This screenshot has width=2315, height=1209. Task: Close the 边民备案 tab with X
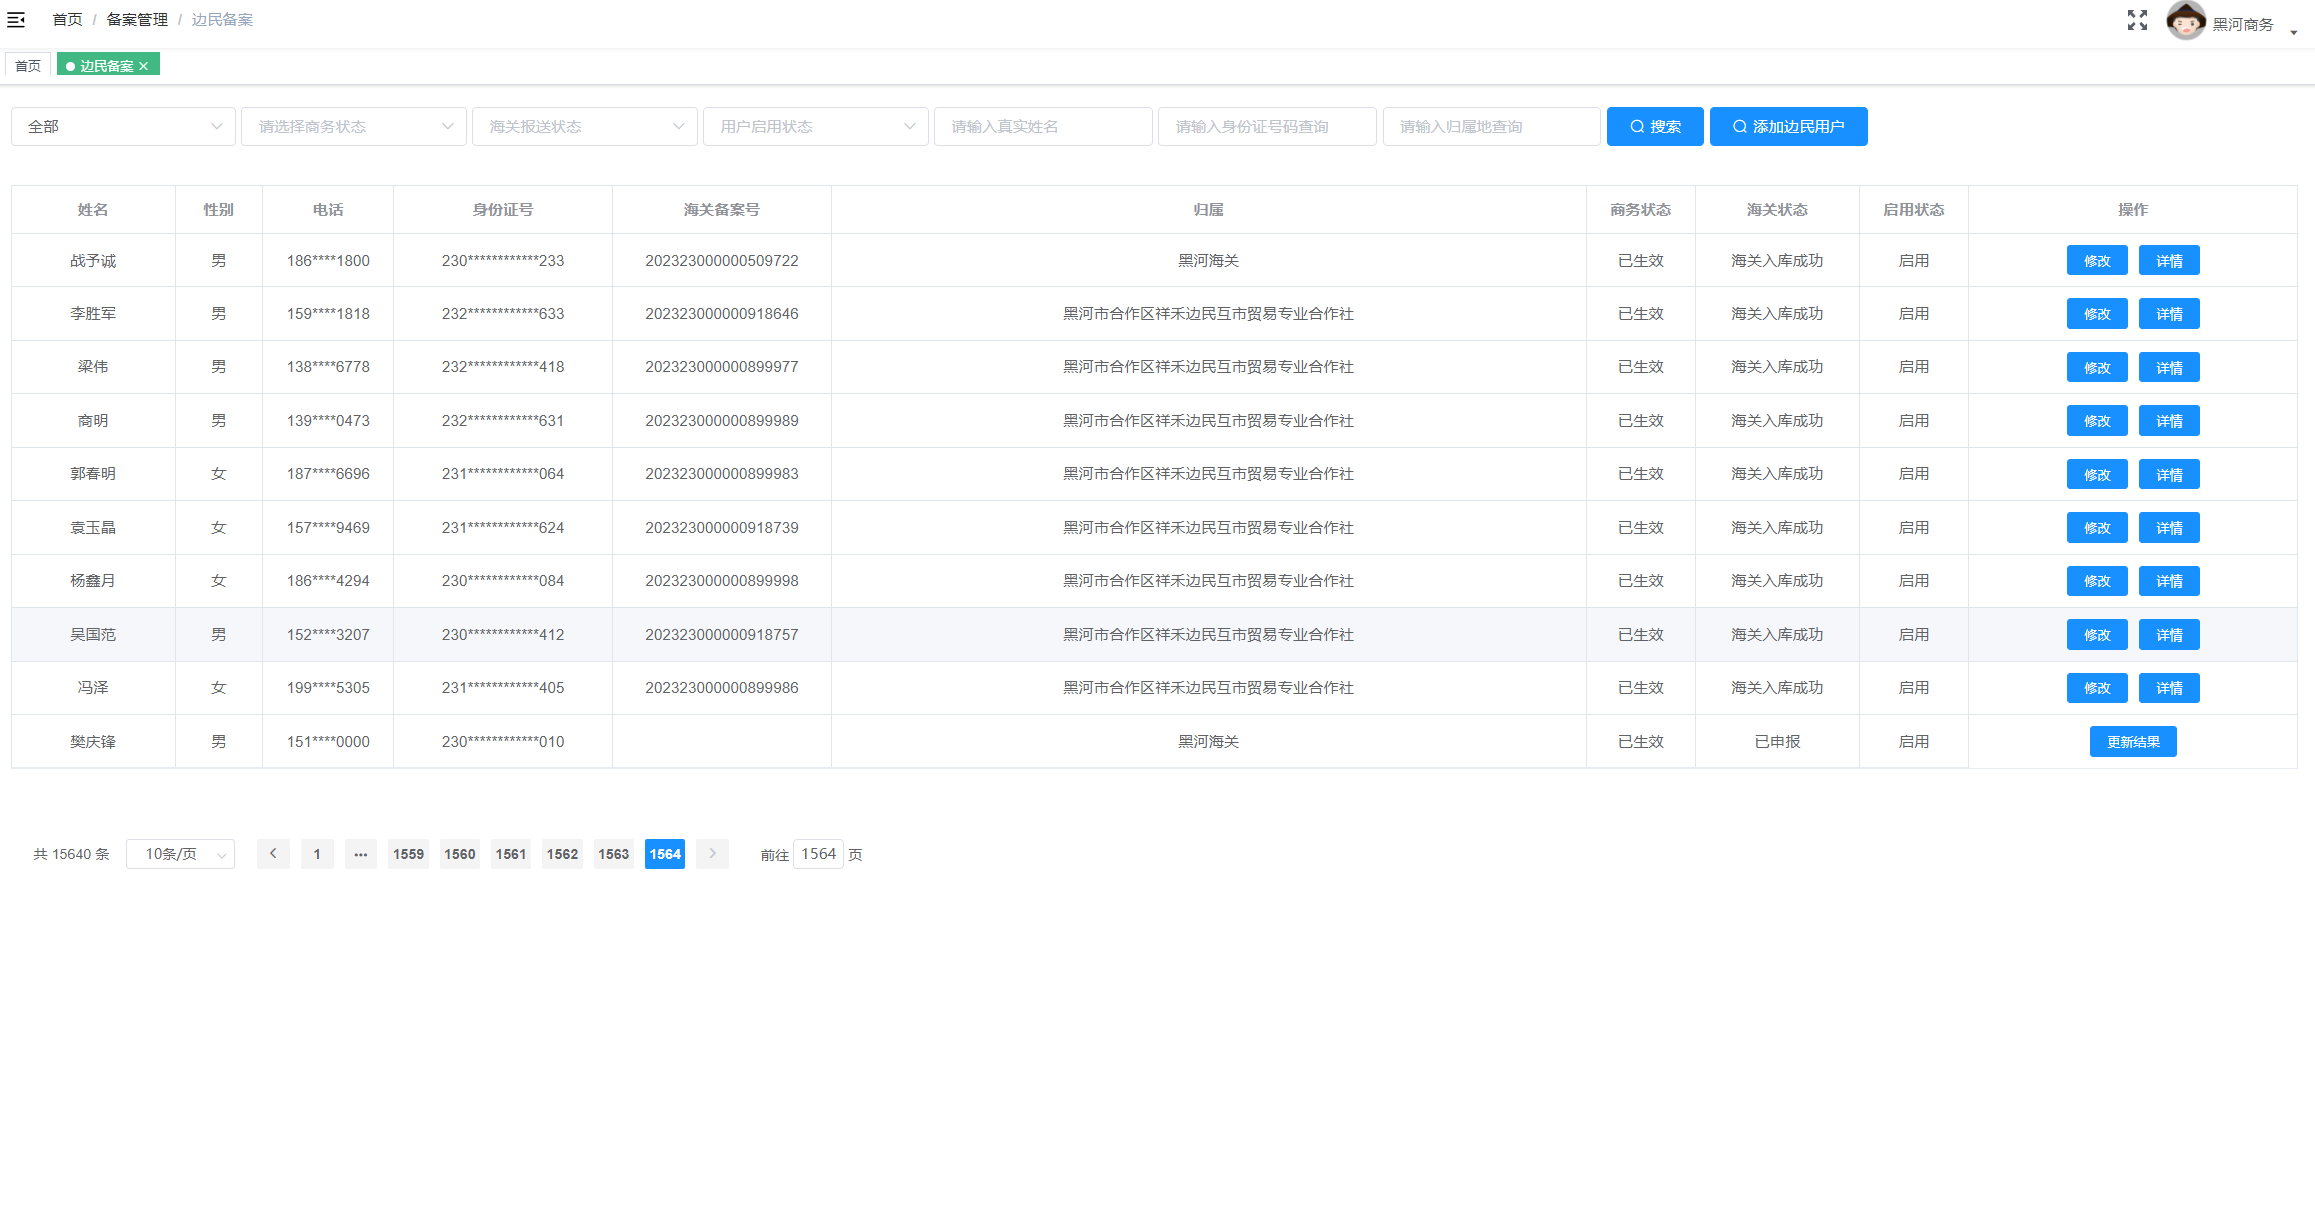(x=144, y=66)
